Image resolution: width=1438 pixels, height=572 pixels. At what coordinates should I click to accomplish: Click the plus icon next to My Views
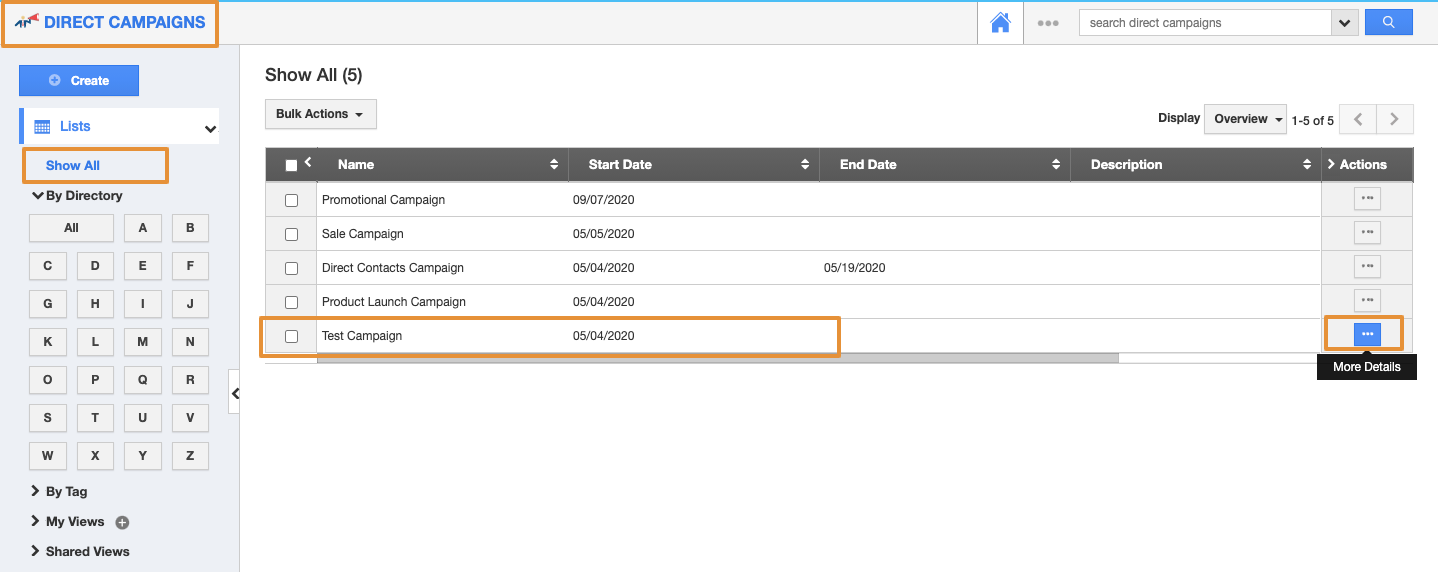coord(122,522)
